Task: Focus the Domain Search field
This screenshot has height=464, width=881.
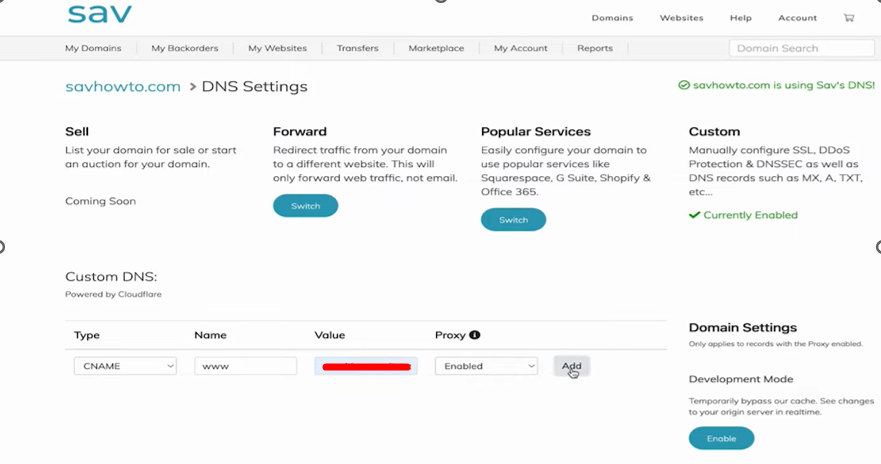Action: tap(802, 48)
